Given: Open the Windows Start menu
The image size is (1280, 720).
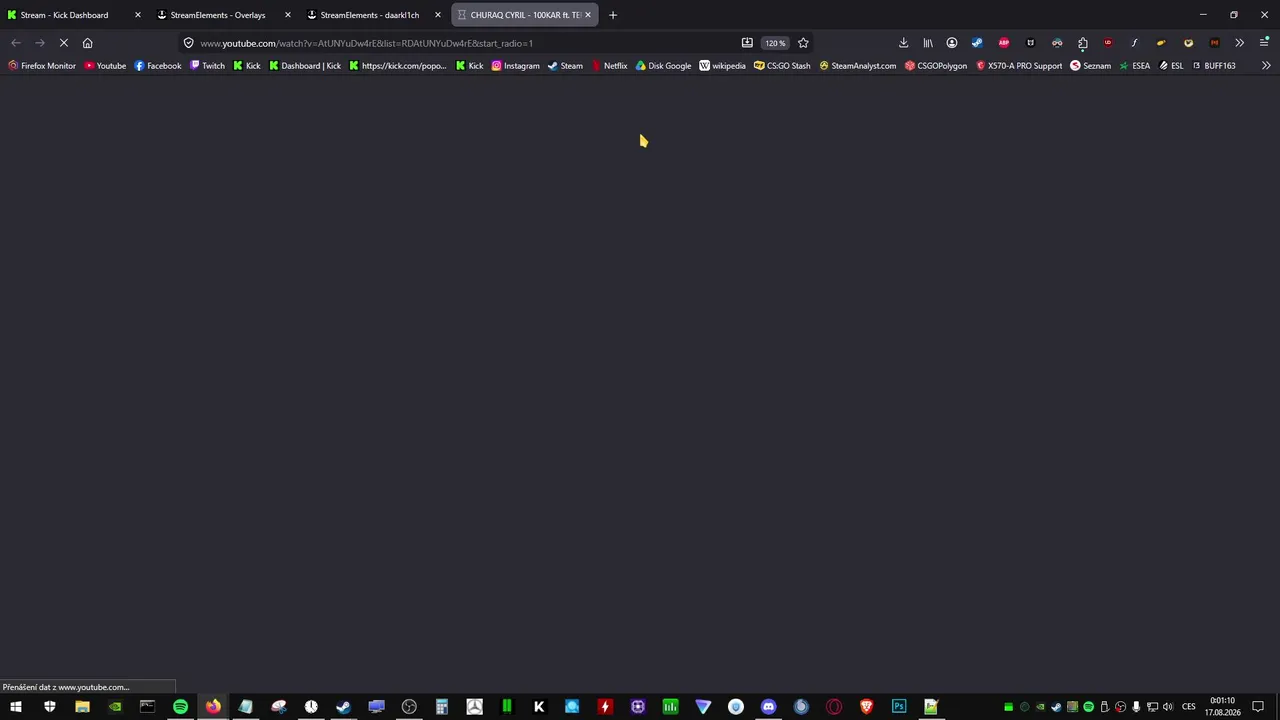Looking at the screenshot, I should [16, 707].
